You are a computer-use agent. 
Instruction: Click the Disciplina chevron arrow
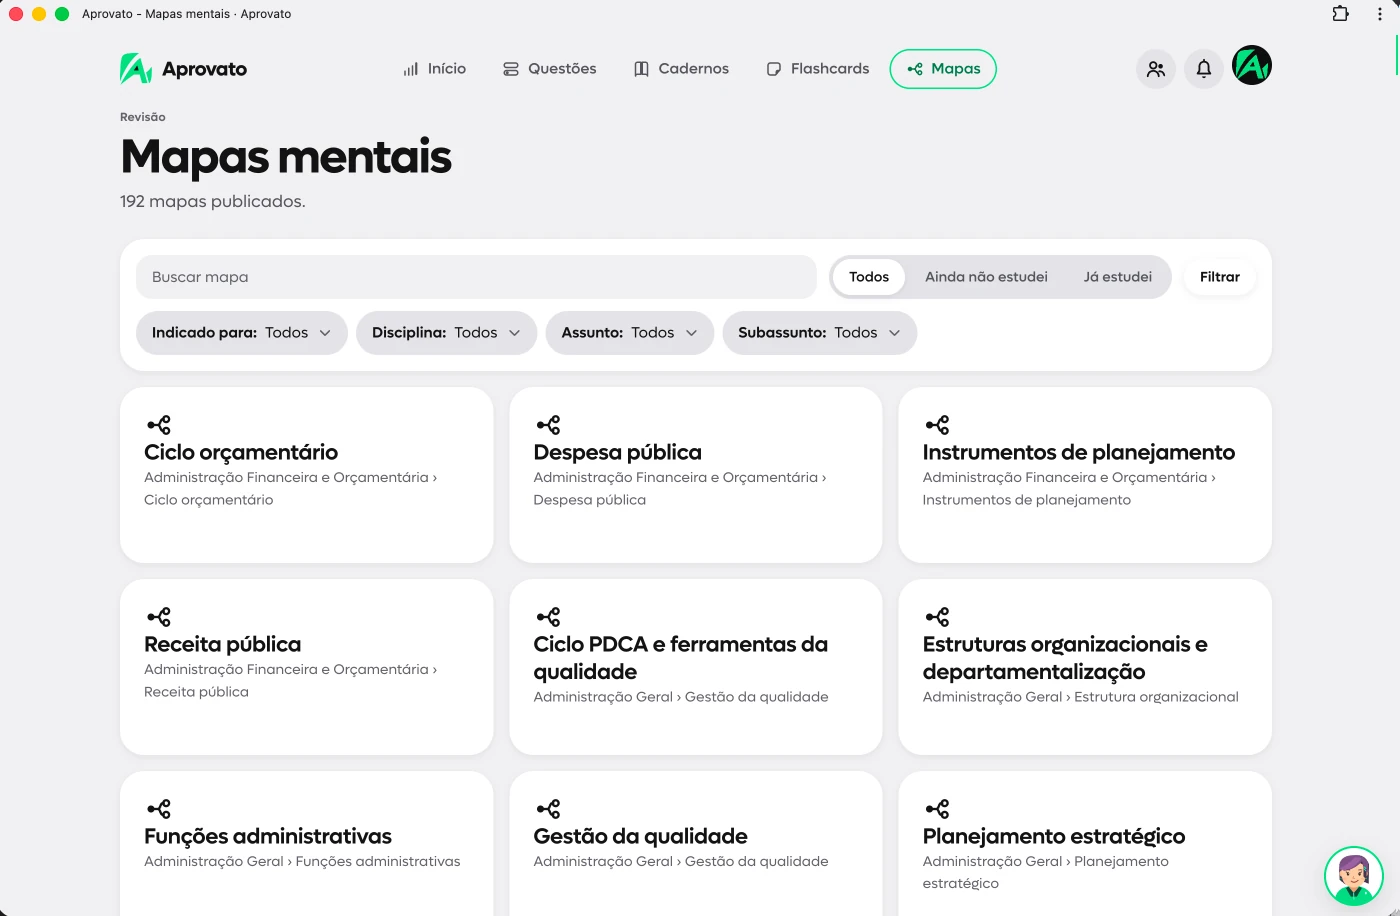514,333
